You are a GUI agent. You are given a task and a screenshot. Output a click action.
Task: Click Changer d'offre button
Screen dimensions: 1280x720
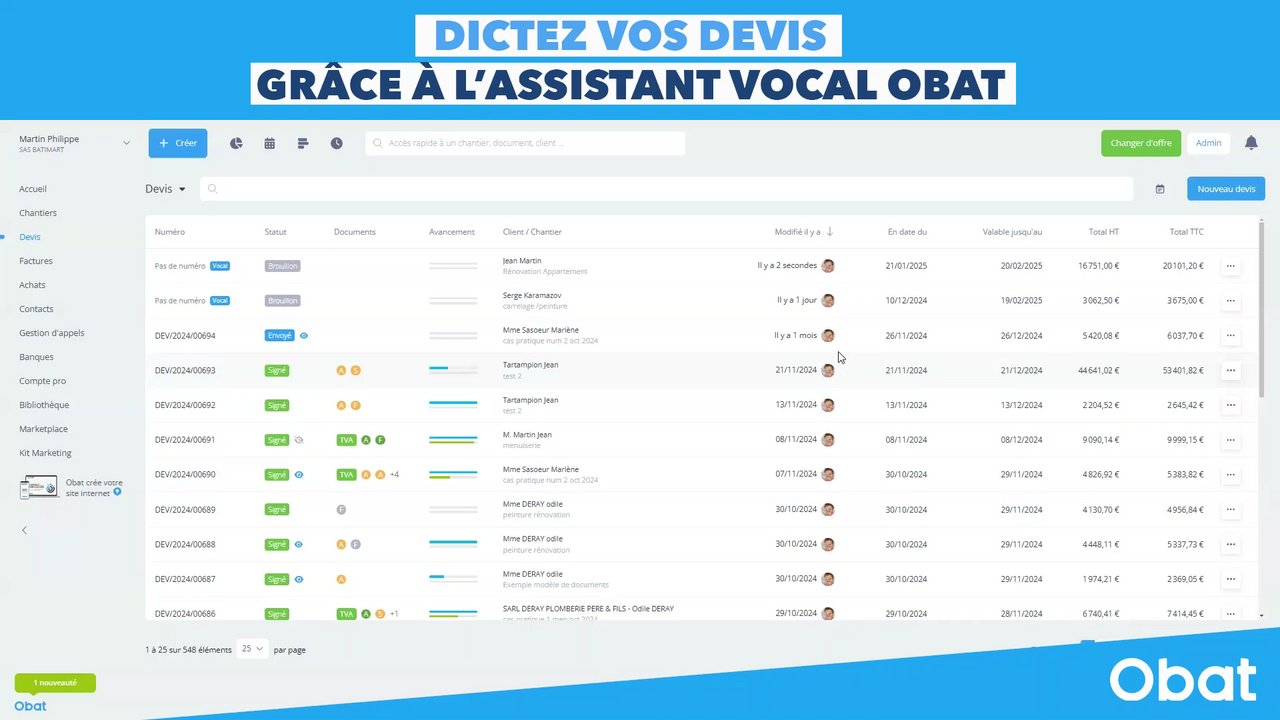click(x=1141, y=143)
